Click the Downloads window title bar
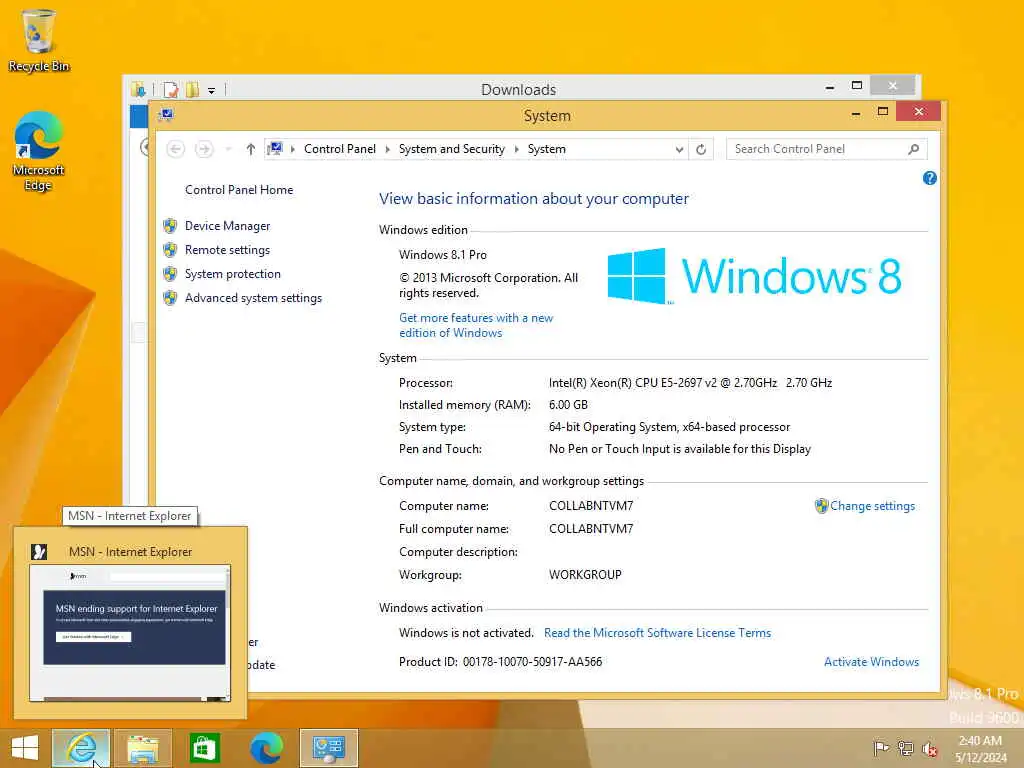This screenshot has height=768, width=1024. coord(519,89)
